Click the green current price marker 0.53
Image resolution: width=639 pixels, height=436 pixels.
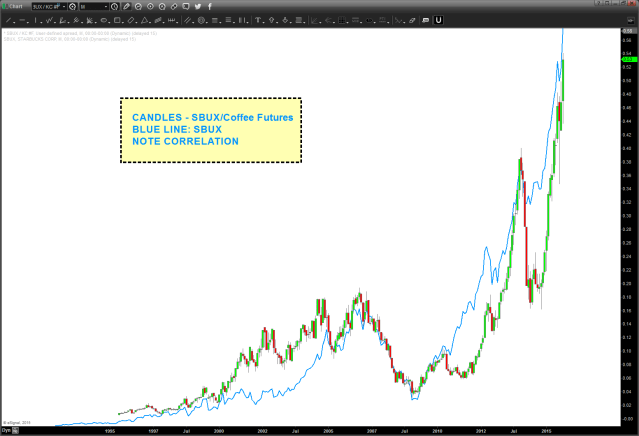point(627,60)
